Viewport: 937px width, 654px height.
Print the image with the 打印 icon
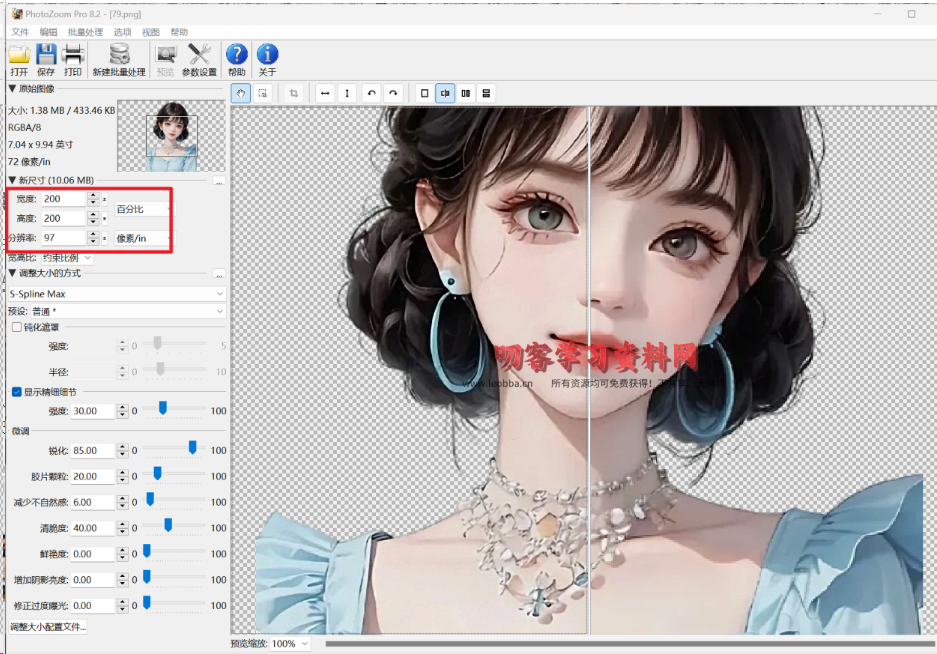pyautogui.click(x=73, y=60)
